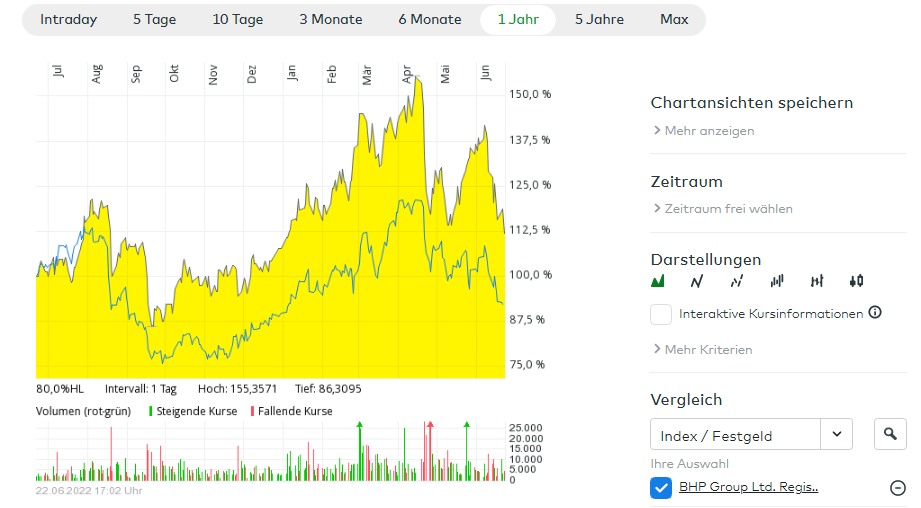Switch to the solid line chart icon

coord(697,282)
